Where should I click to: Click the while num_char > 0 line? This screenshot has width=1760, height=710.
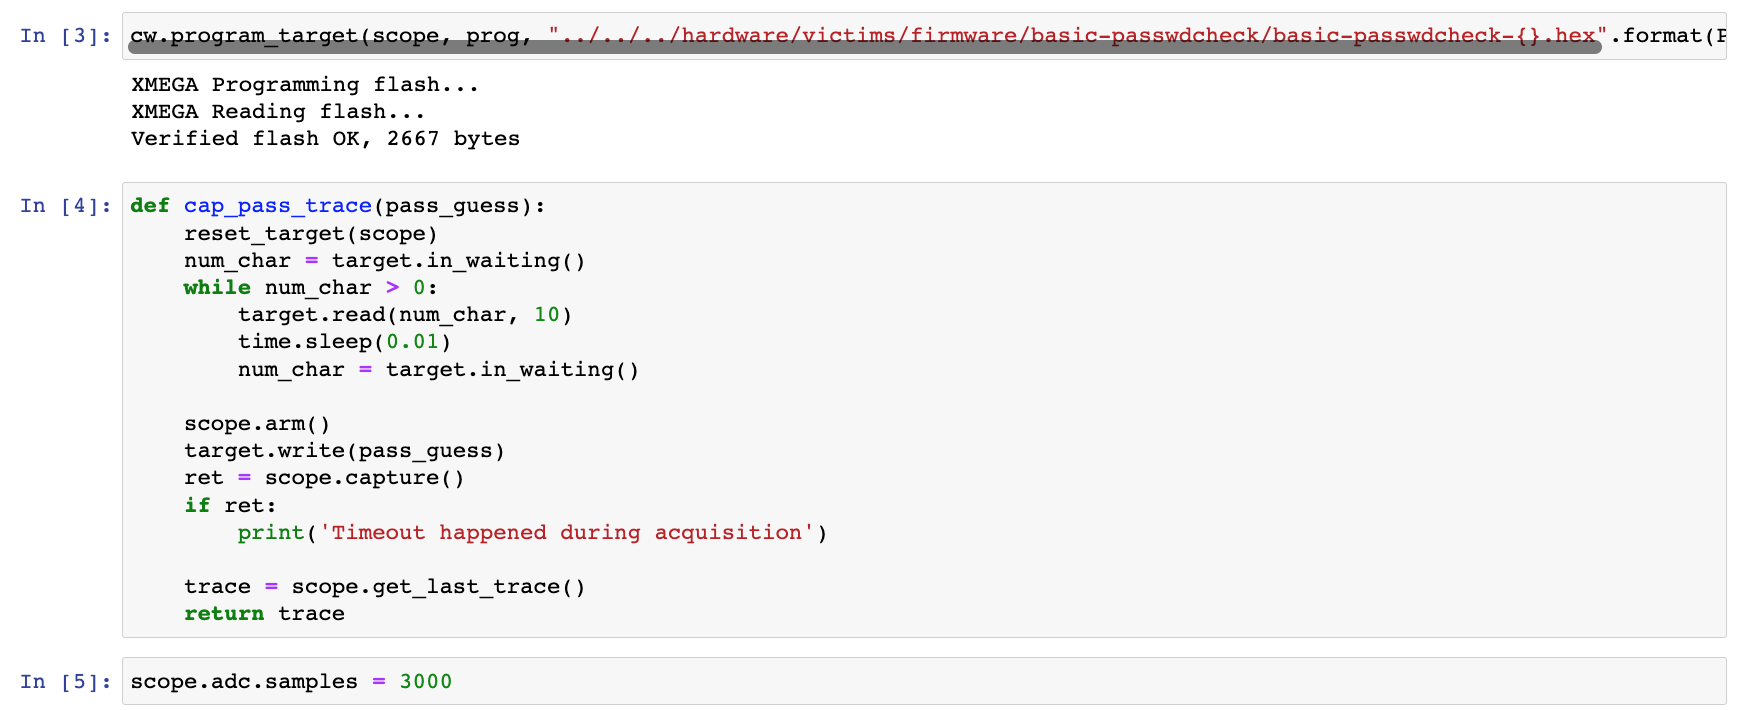tap(310, 288)
